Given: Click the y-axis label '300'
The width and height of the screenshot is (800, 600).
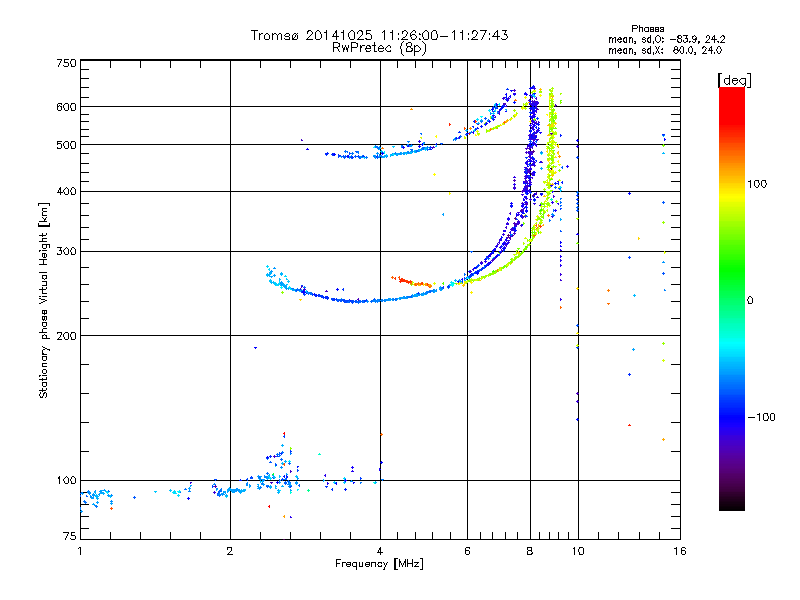Looking at the screenshot, I should click(66, 251).
